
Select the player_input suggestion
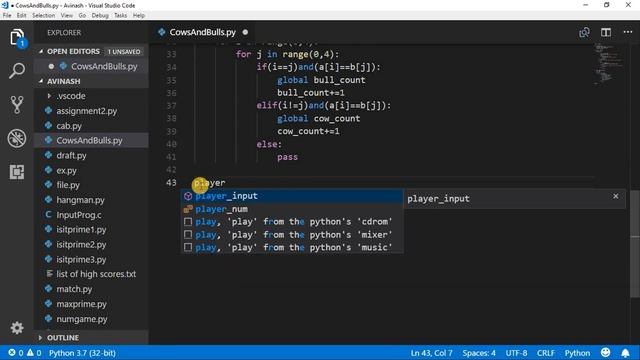tap(292, 196)
